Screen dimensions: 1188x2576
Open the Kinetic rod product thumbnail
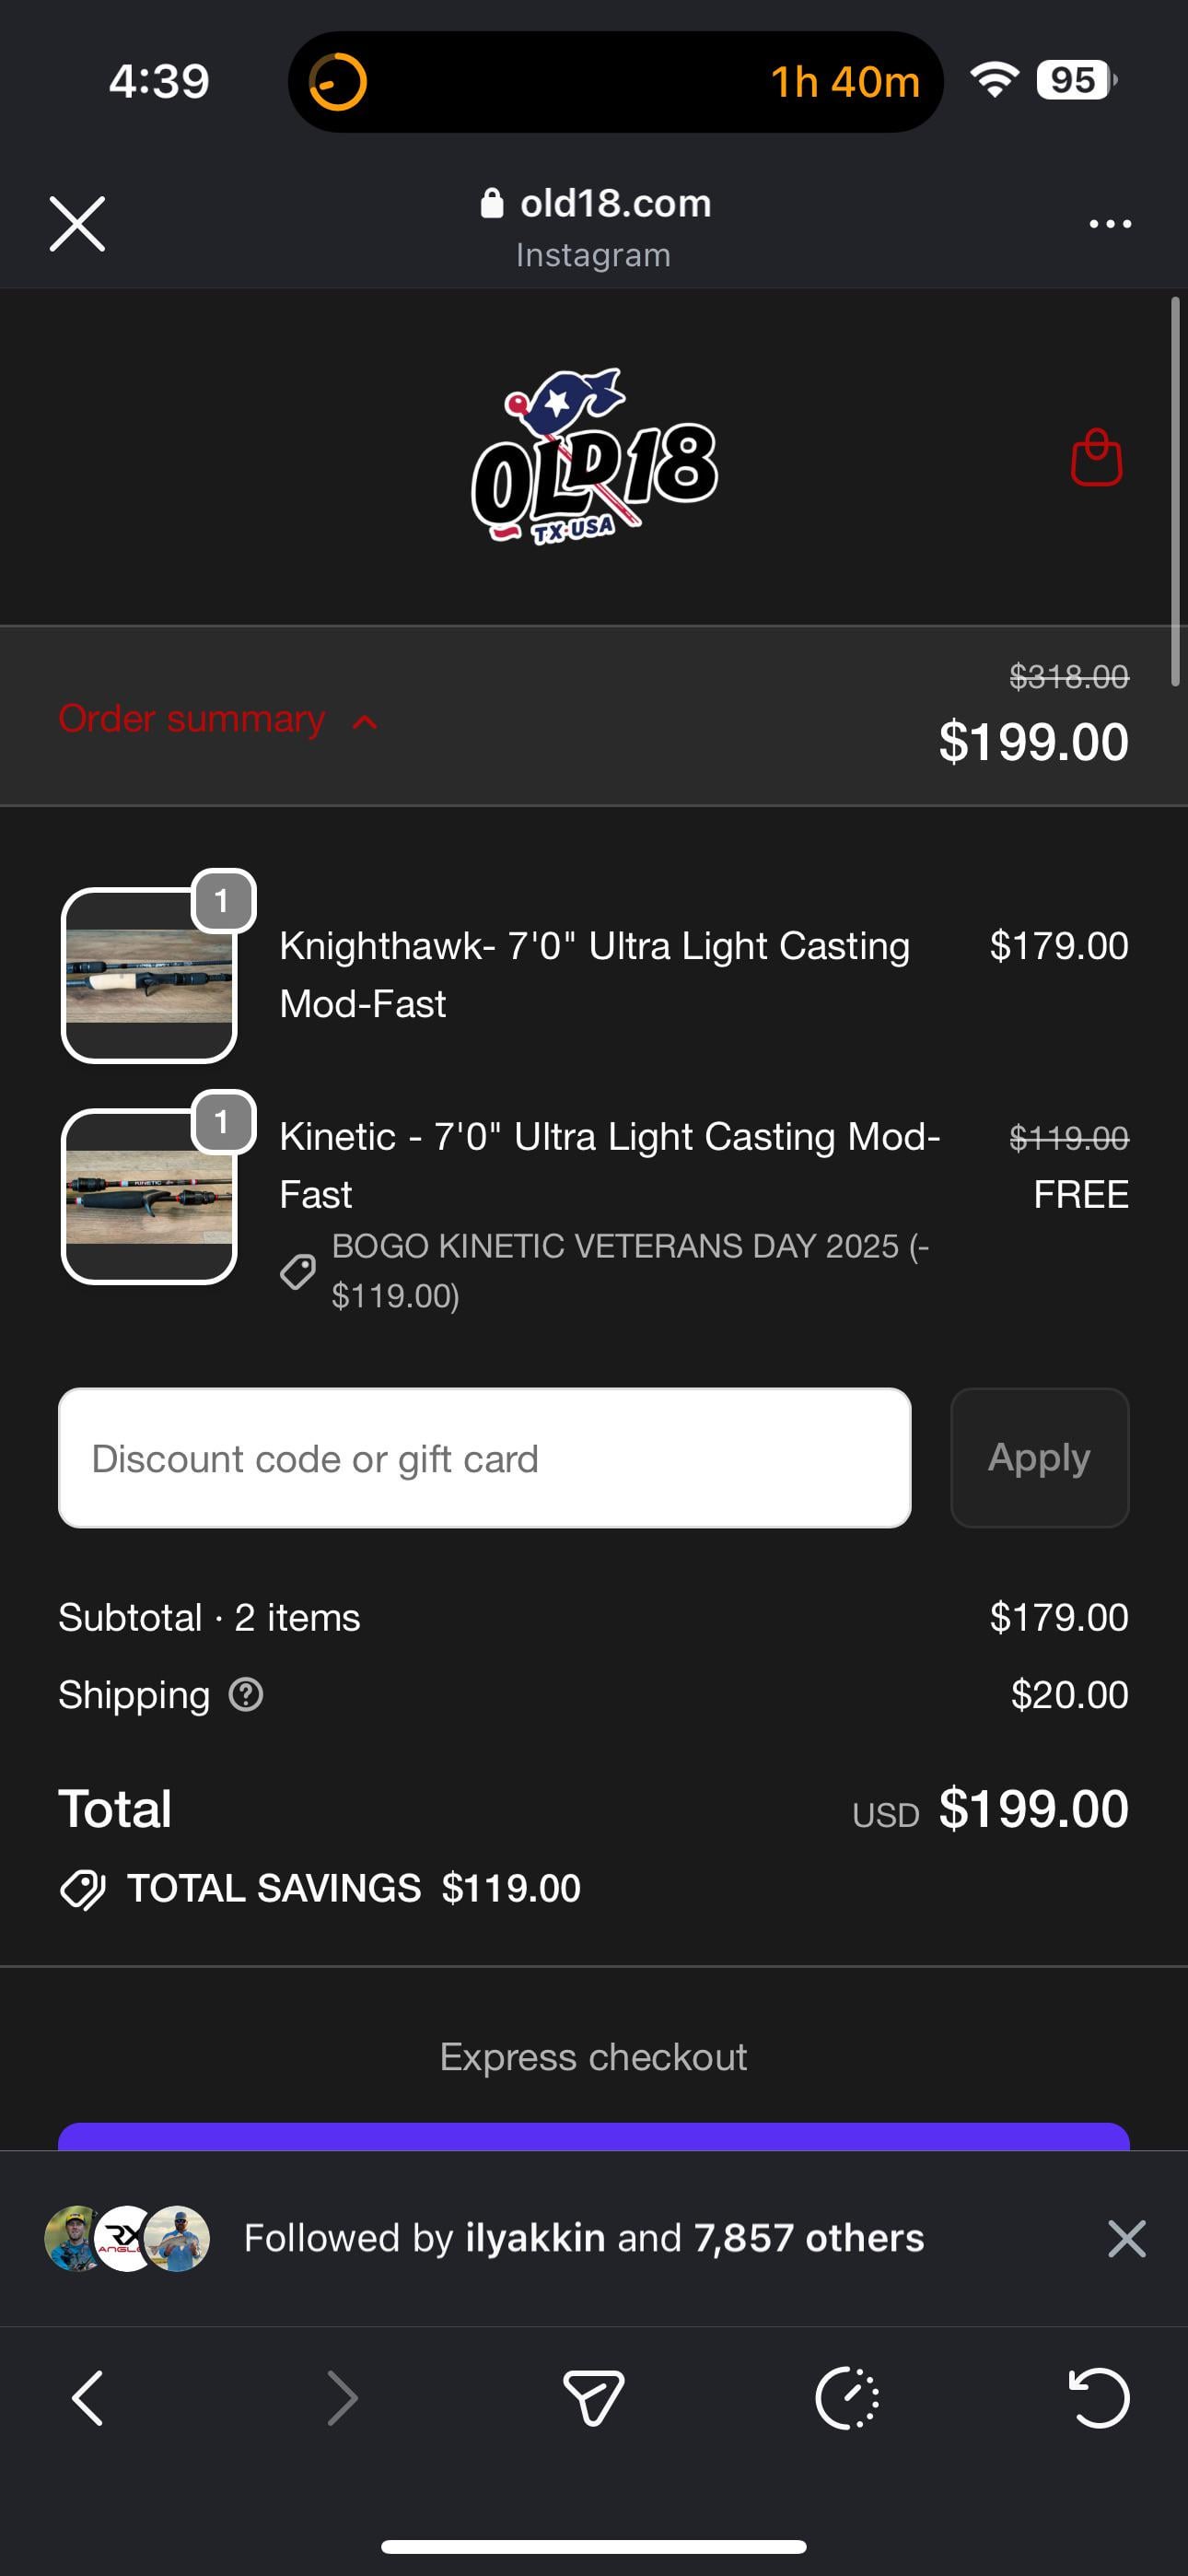[149, 1196]
